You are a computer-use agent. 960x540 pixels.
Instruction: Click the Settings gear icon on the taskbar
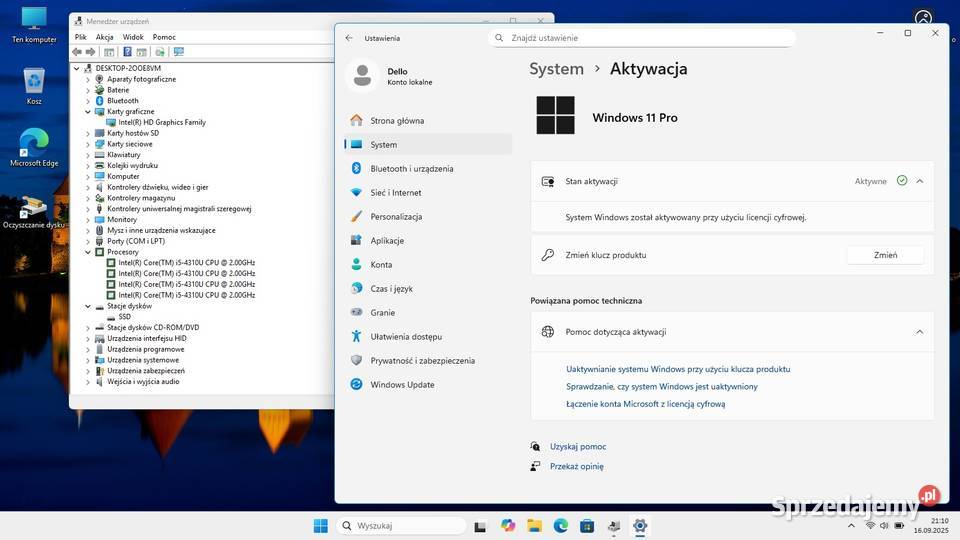point(640,525)
